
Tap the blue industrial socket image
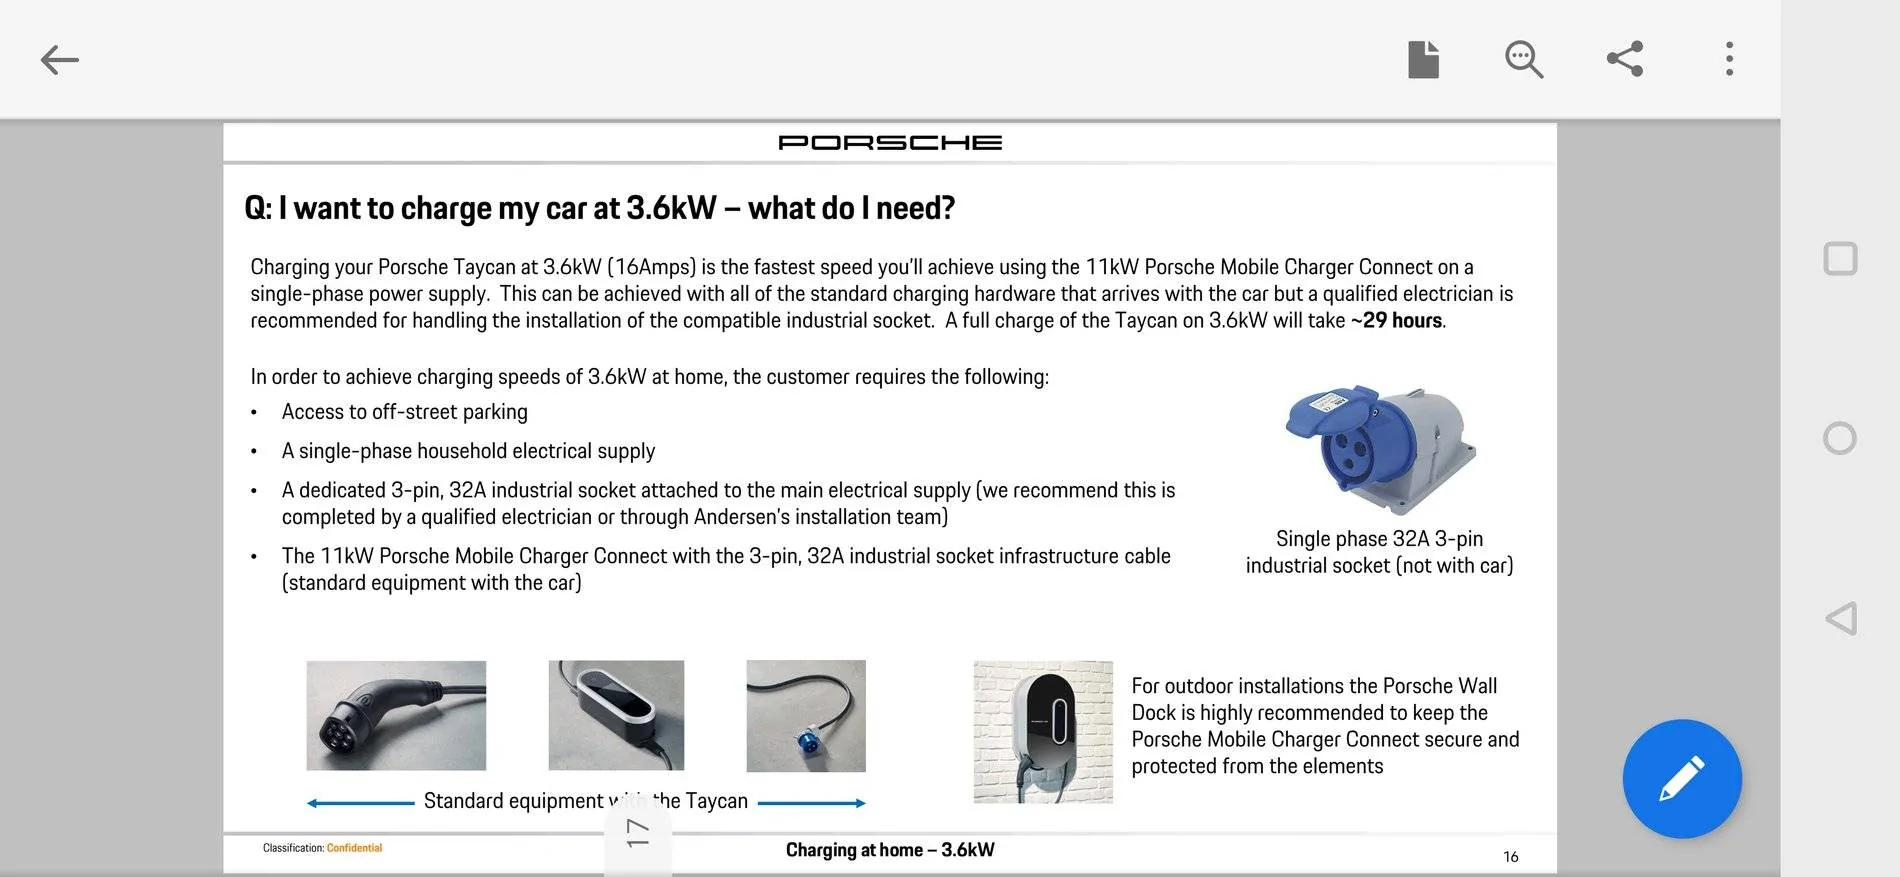tap(1380, 449)
